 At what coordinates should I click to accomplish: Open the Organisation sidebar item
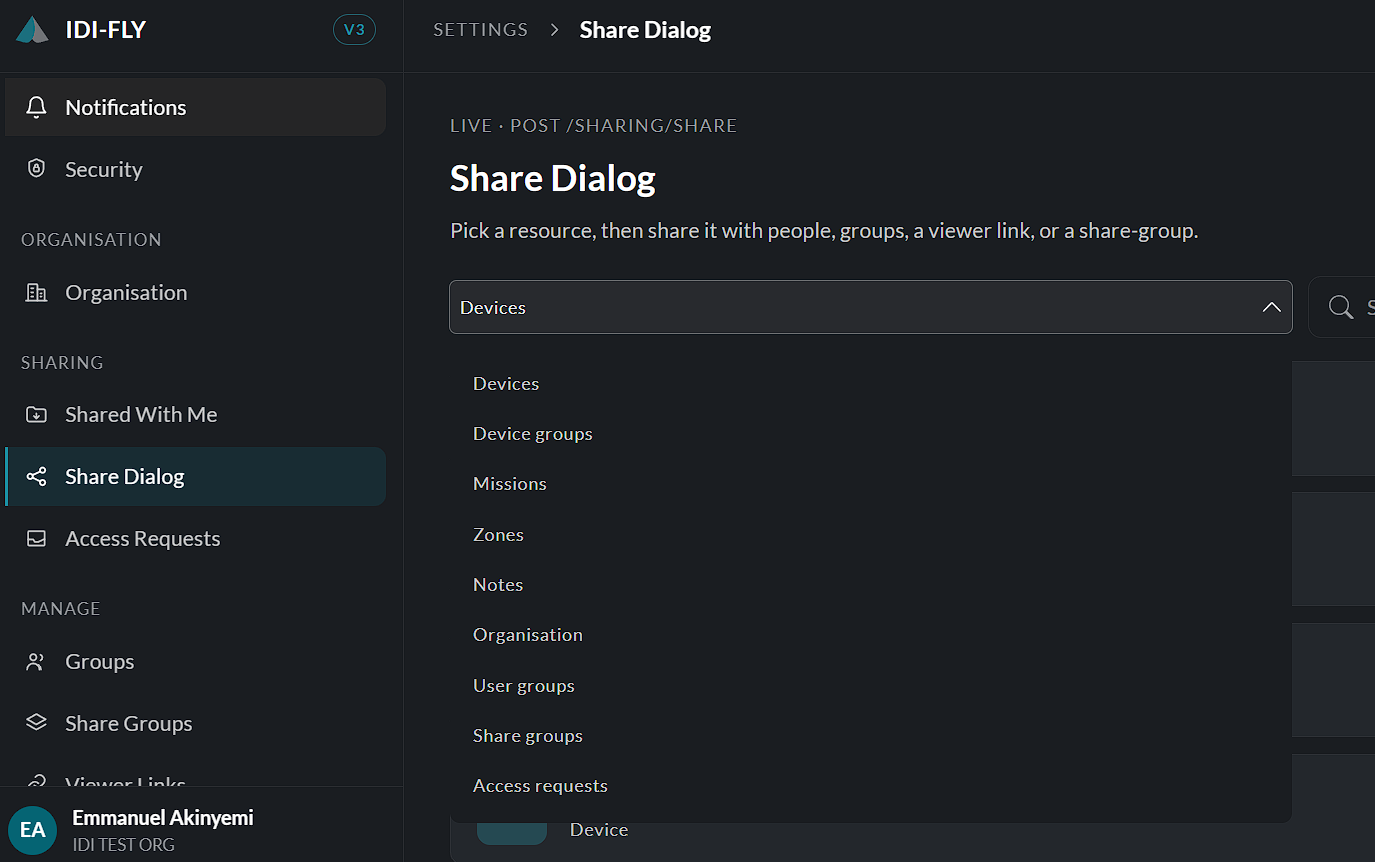195,292
